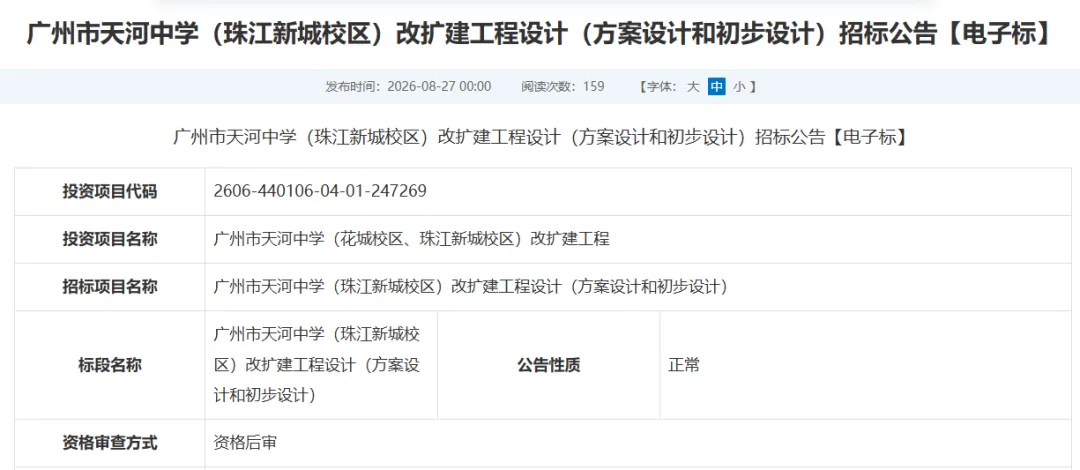Click the 资格后审 value cell
Image resolution: width=1080 pixels, height=470 pixels.
click(x=638, y=443)
